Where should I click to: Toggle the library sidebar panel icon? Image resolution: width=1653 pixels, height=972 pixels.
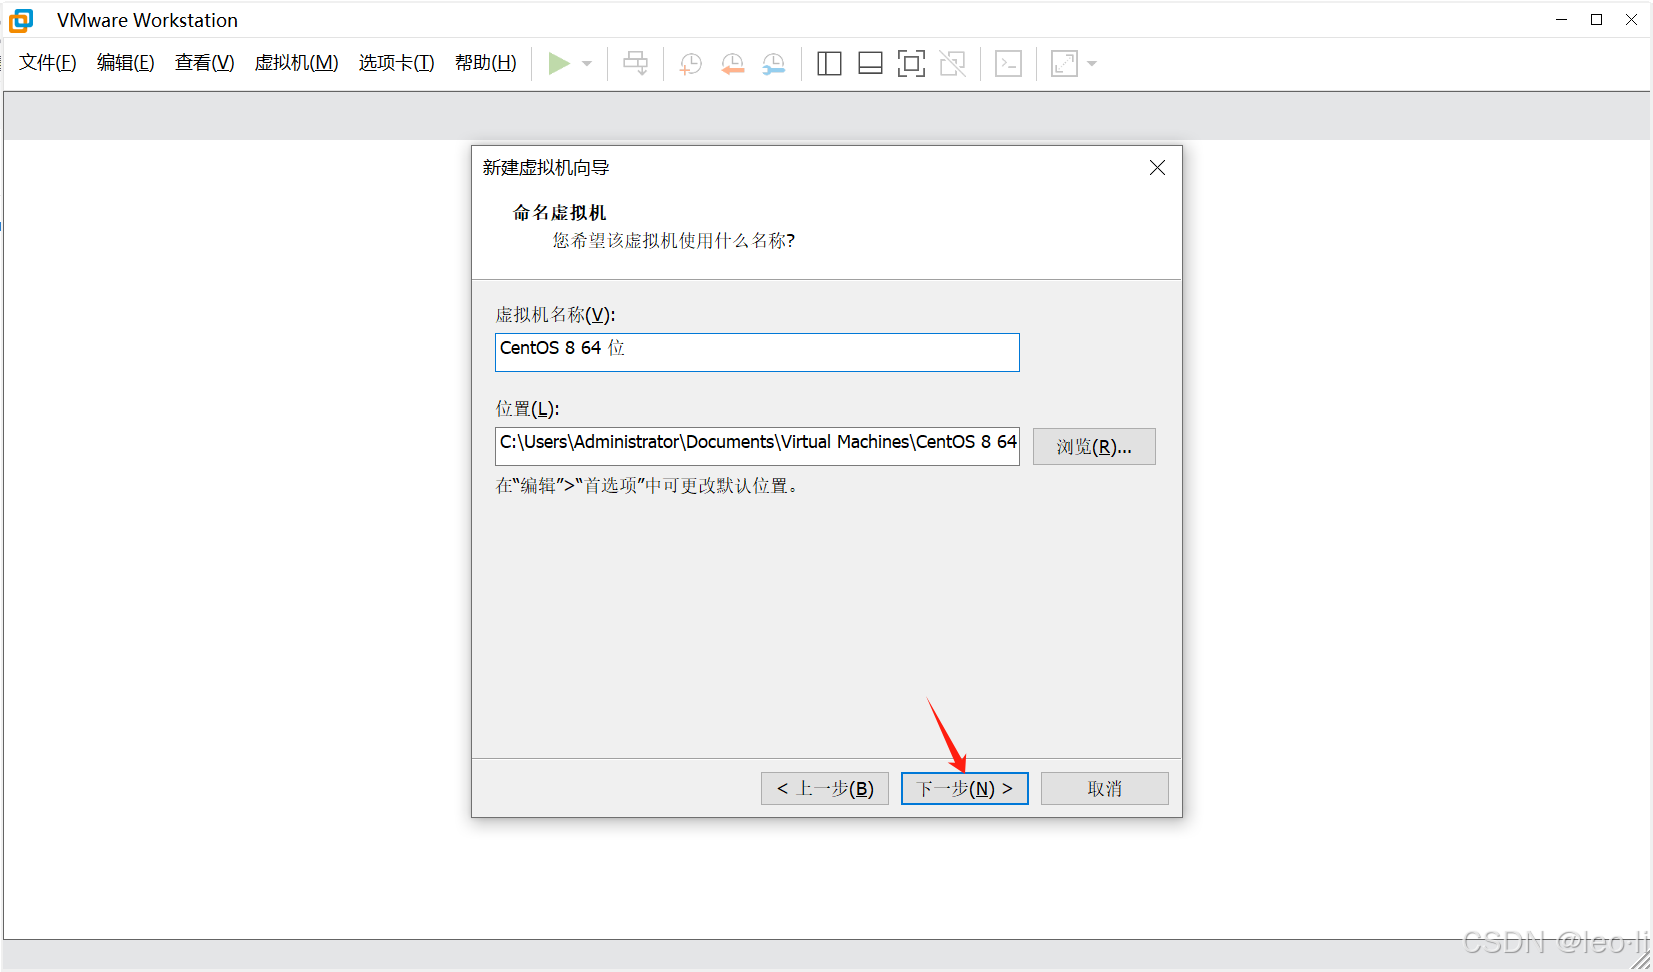coord(829,64)
